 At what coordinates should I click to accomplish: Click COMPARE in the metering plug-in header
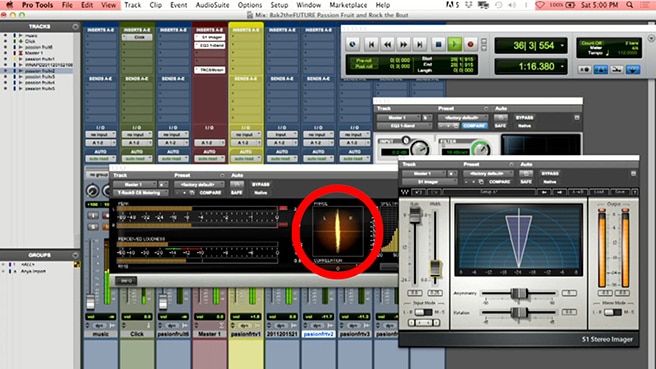pos(210,192)
